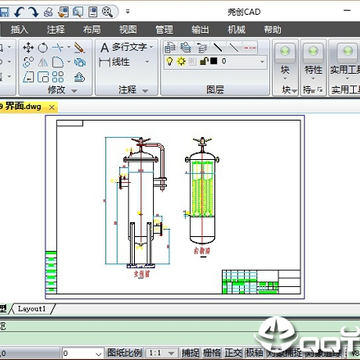Open the 注释 ribbon tab

point(55,30)
